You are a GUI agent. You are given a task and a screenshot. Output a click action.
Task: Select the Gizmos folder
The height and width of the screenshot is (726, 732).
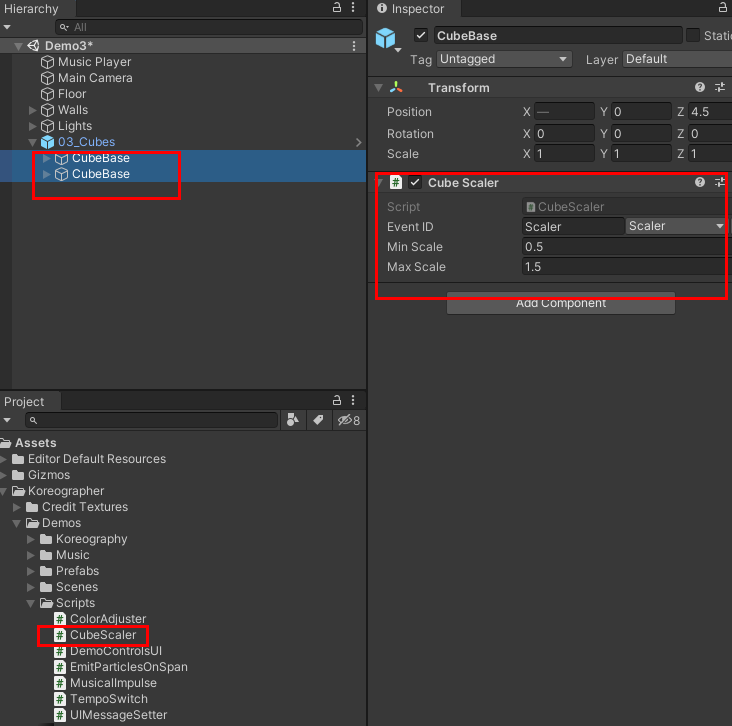coord(41,475)
